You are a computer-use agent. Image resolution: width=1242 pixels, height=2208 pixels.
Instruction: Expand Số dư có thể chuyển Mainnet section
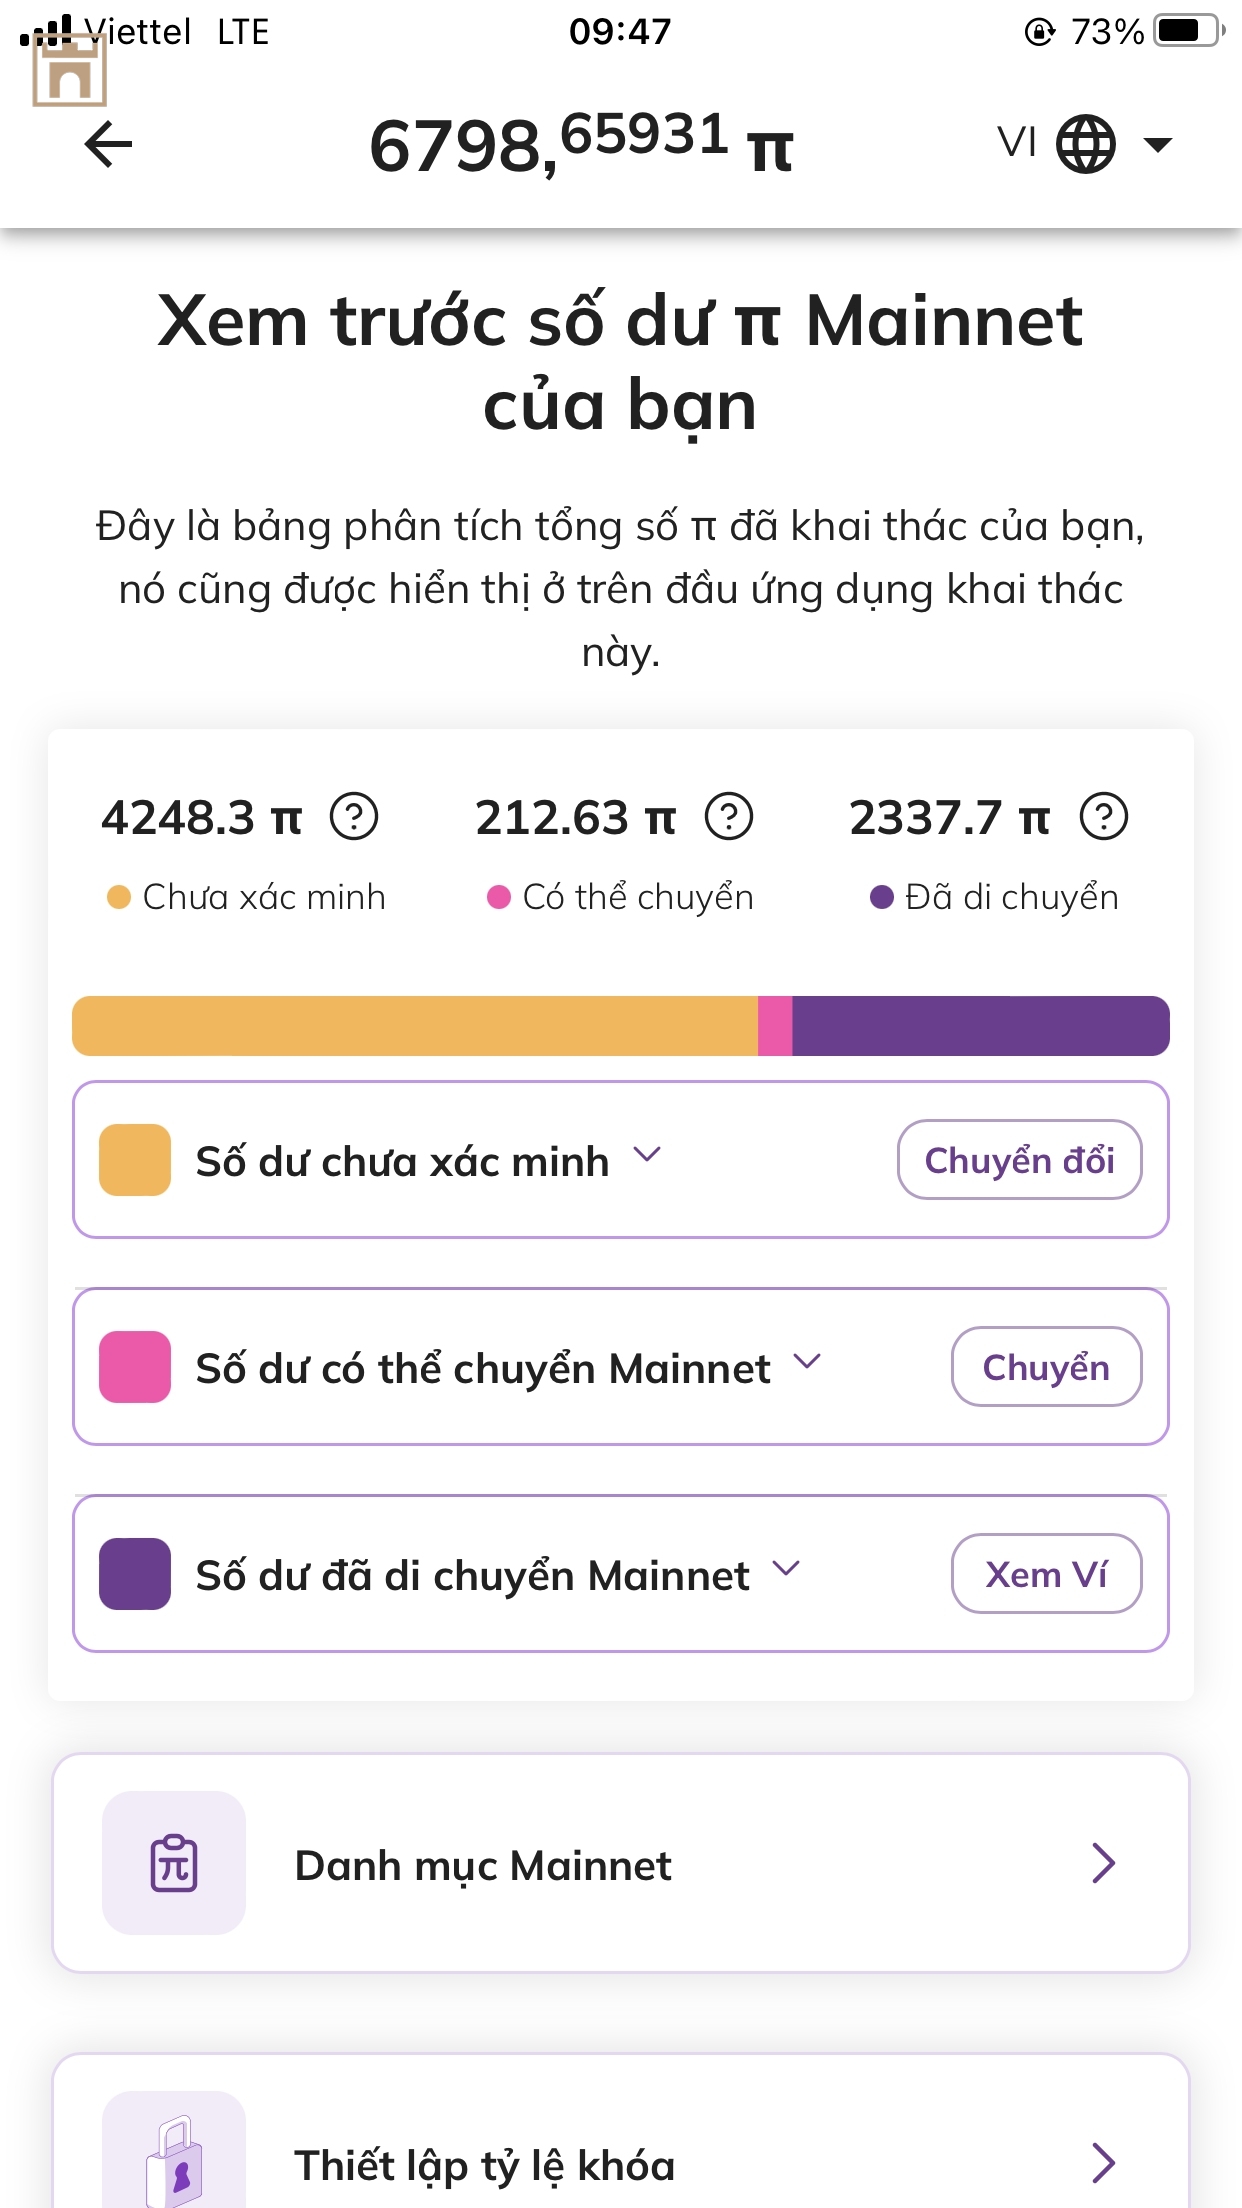807,1362
